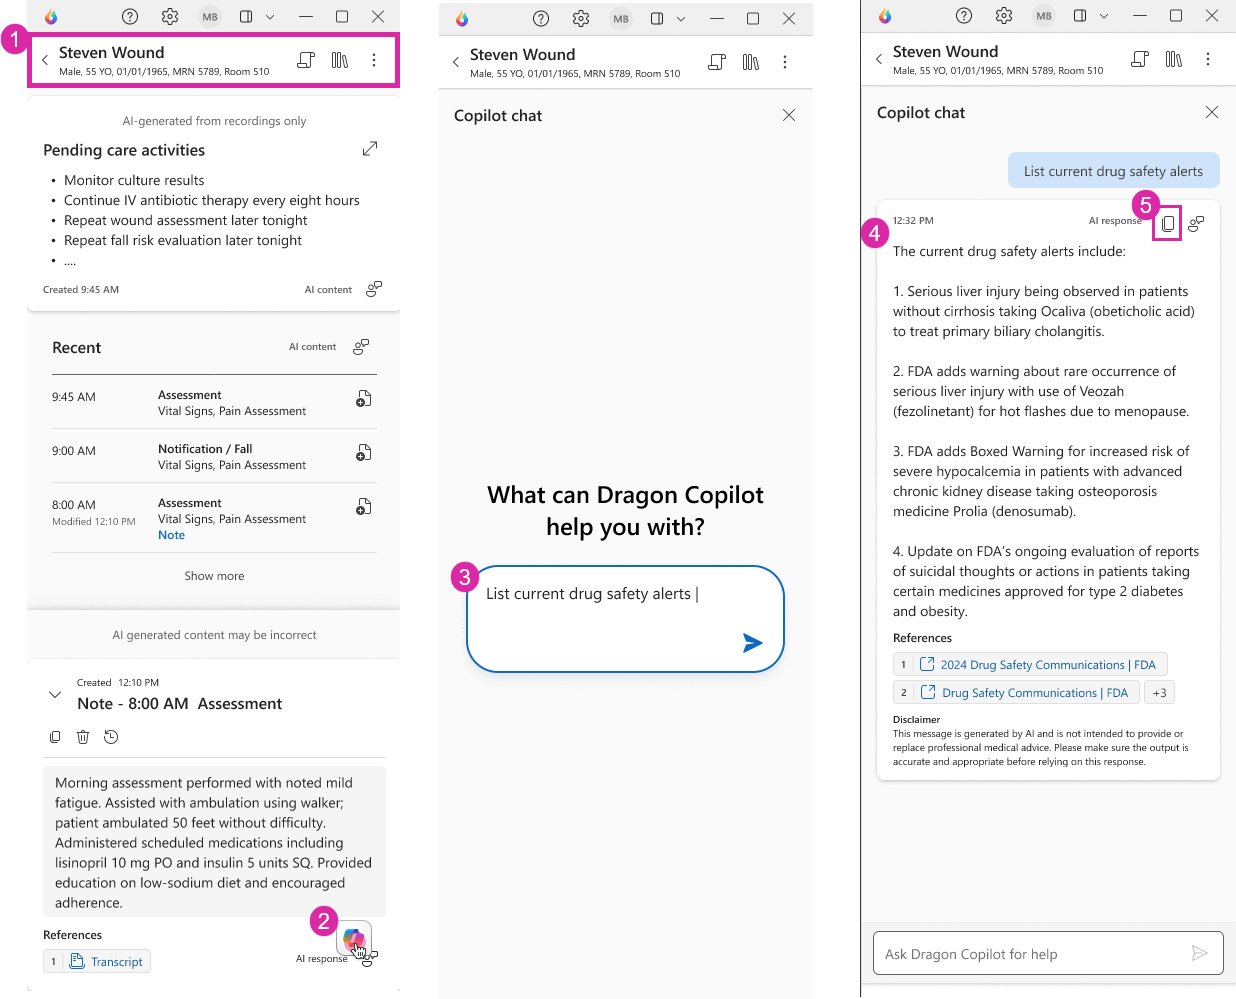Viewport: 1236px width, 999px height.
Task: Click the copy icon above the note text
Action: pyautogui.click(x=55, y=737)
